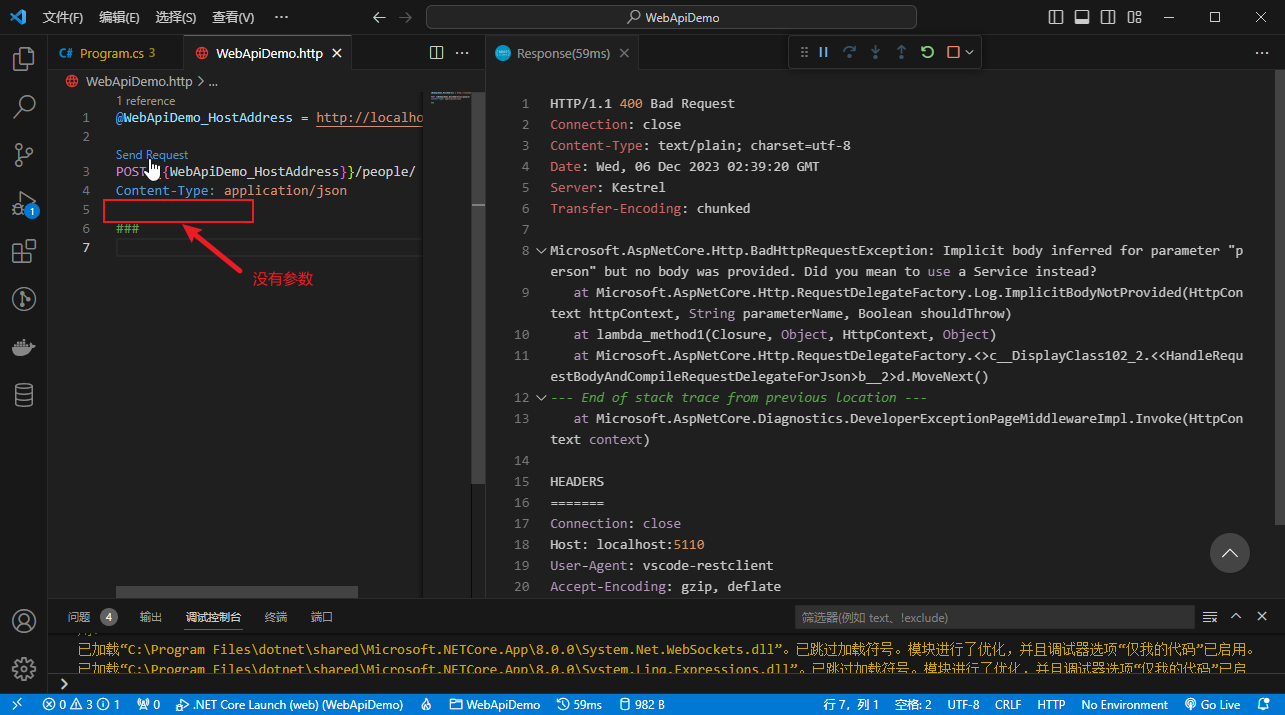The image size is (1285, 715).
Task: Pause the debugging session
Action: point(824,52)
